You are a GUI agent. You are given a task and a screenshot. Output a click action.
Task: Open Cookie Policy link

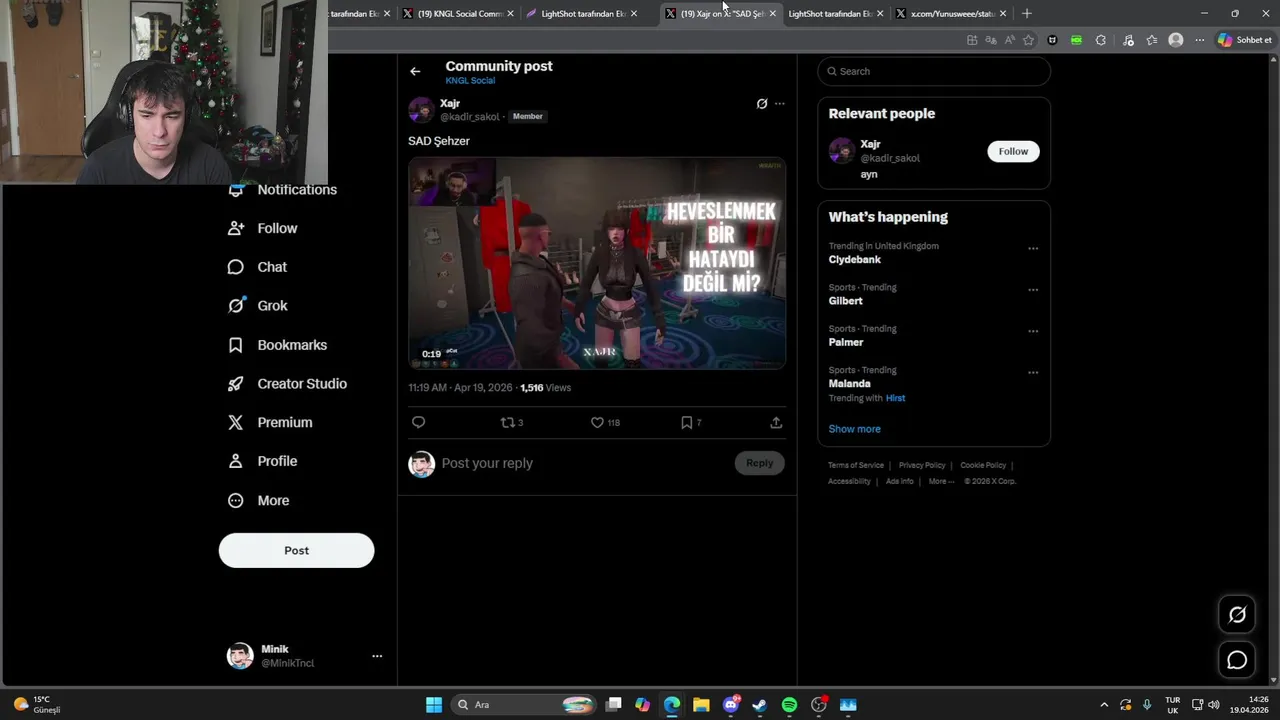[983, 465]
